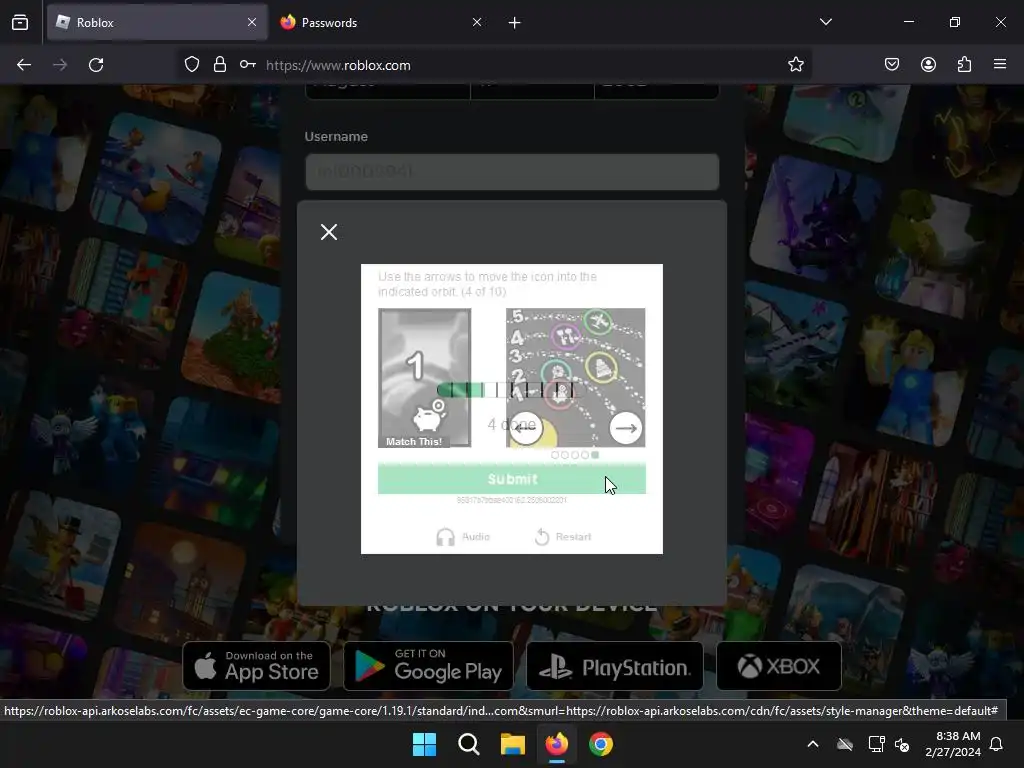
Task: Select the Match This reference image
Action: [x=424, y=378]
